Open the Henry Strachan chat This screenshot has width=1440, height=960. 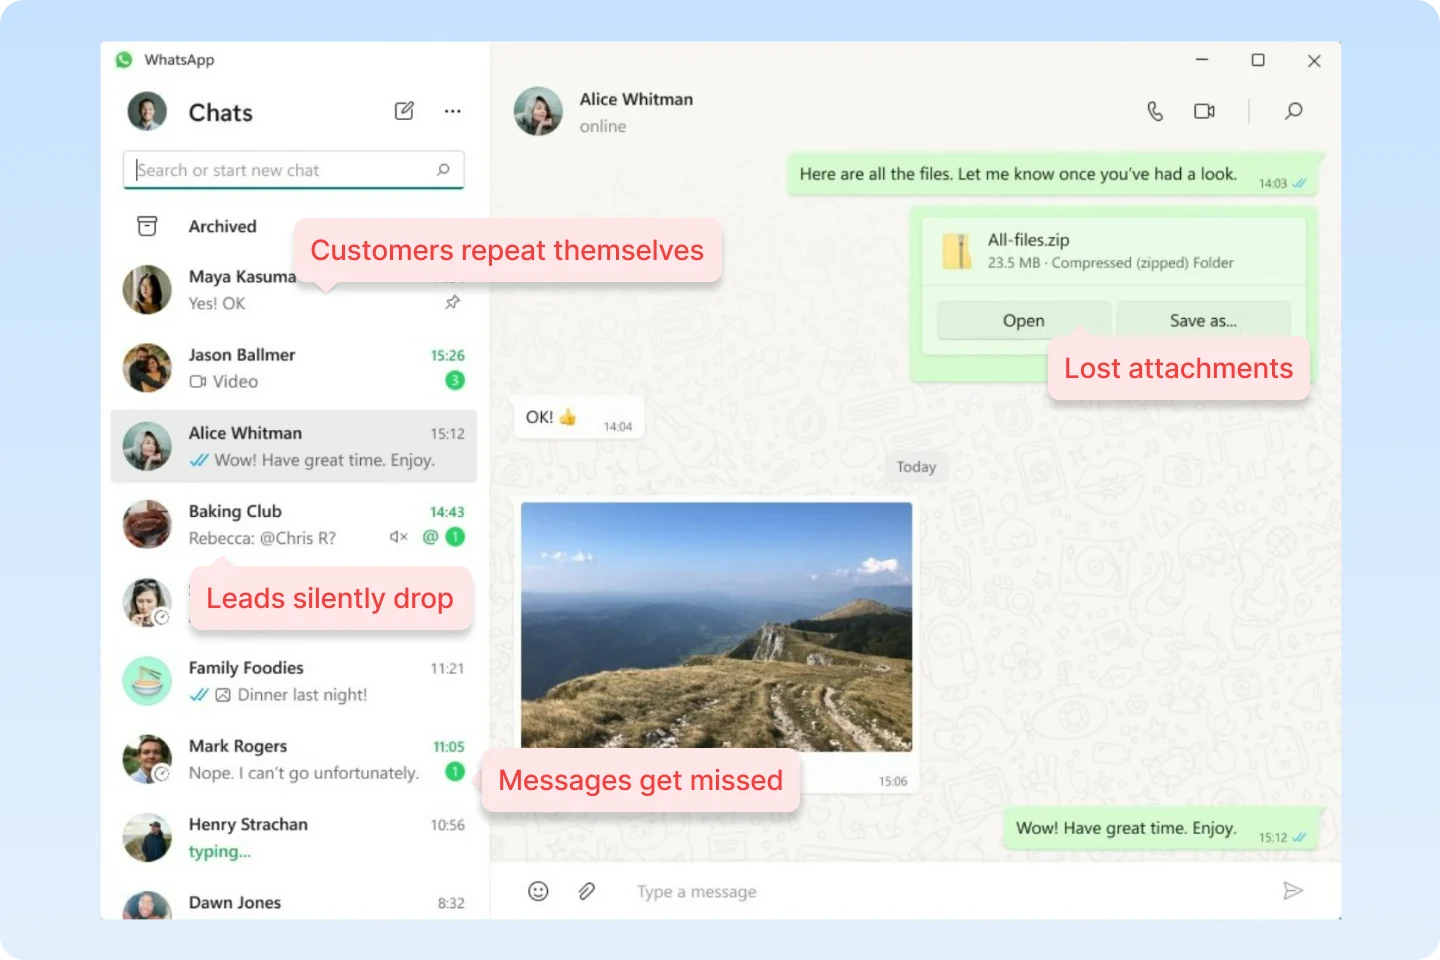tap(293, 837)
